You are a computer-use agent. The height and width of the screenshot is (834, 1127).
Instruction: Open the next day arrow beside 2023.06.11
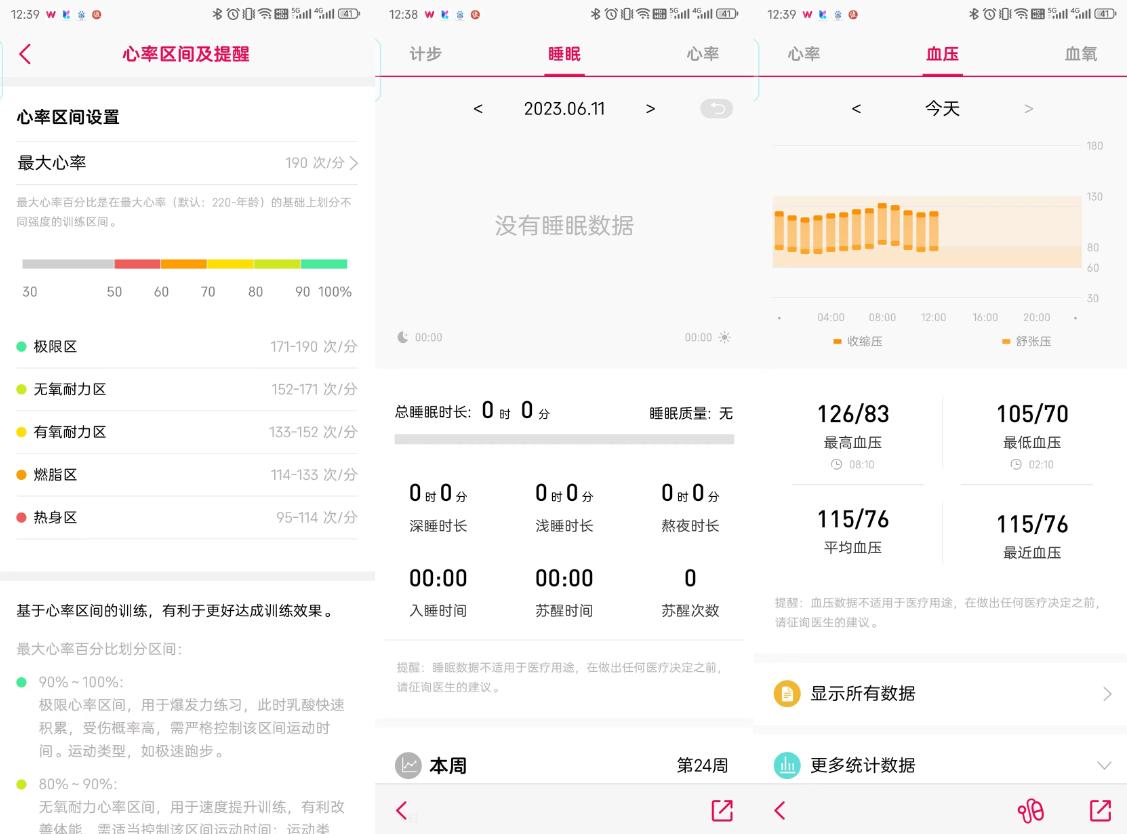pos(650,108)
